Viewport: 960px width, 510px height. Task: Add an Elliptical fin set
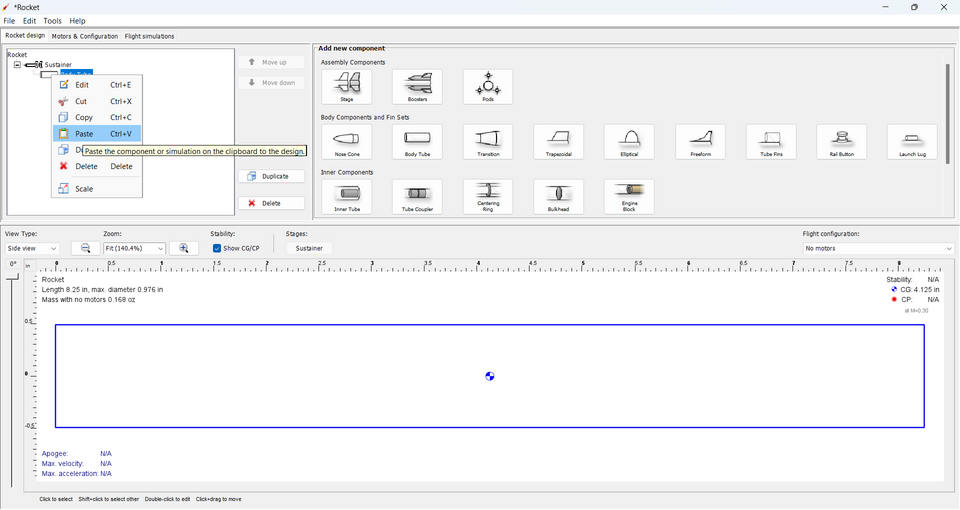[629, 142]
